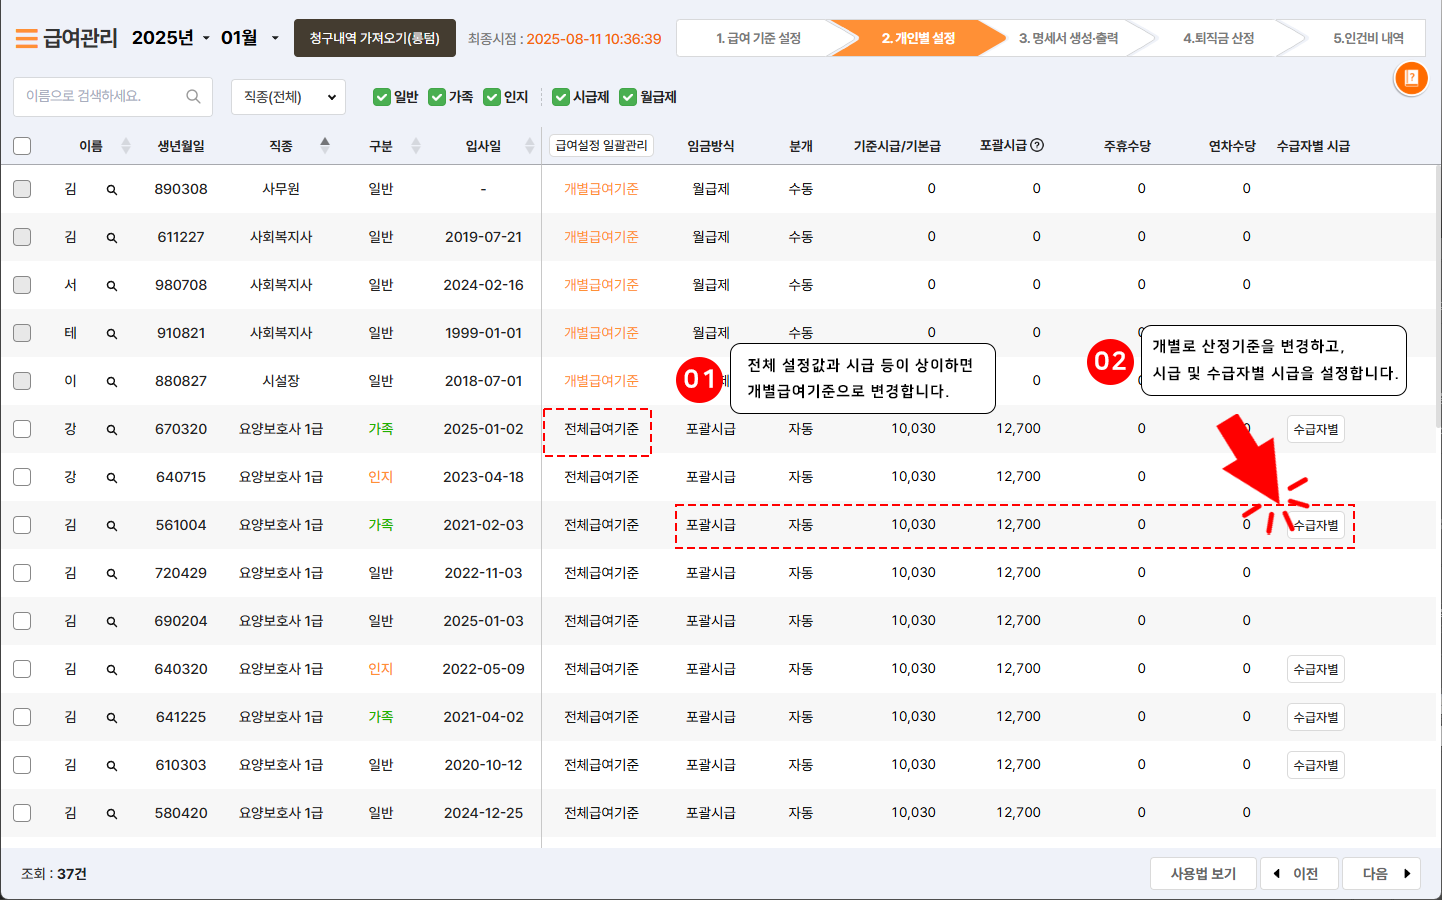Click 포괄시급 cell in row 690204
Screen dimensions: 1442x900
click(x=710, y=621)
